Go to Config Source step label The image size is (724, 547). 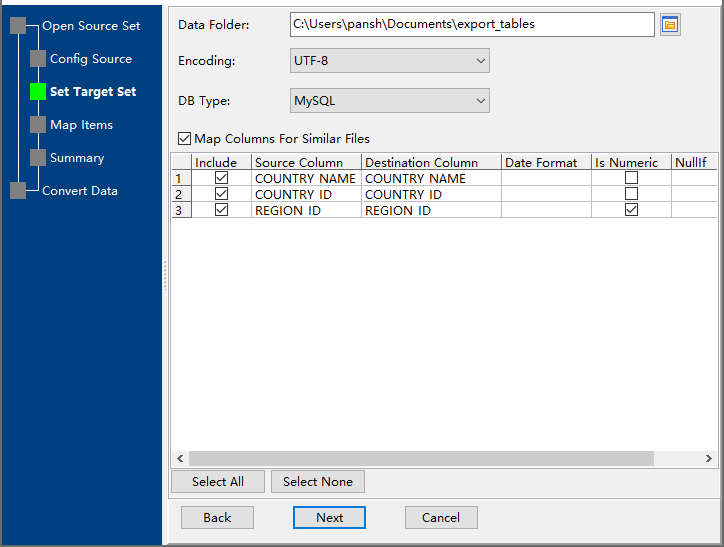(x=91, y=59)
